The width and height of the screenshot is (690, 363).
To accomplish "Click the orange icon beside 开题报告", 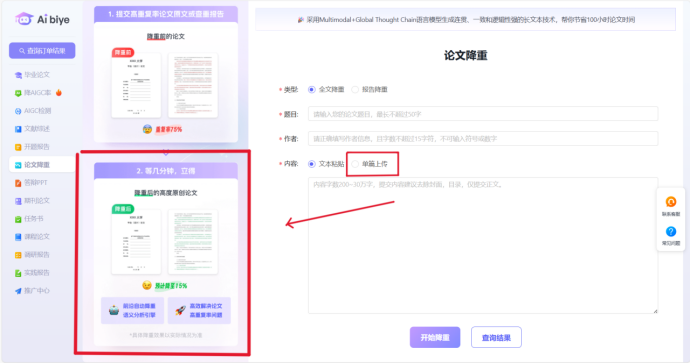I will (18, 147).
